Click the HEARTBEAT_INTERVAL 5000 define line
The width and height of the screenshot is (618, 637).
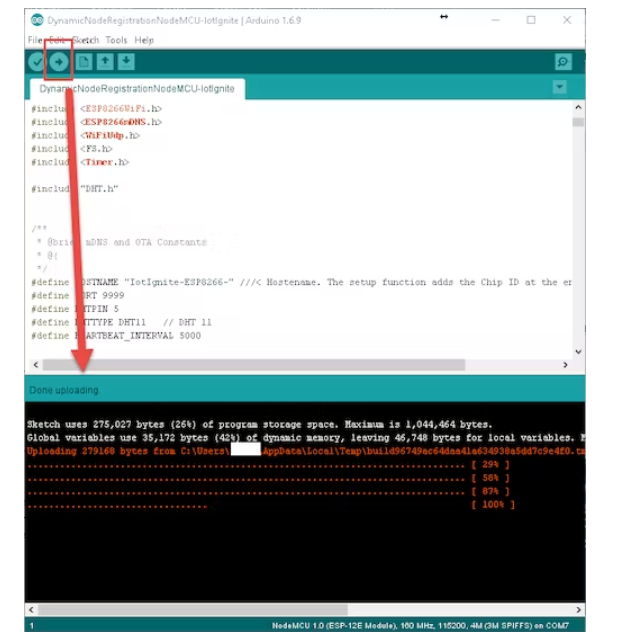click(116, 336)
